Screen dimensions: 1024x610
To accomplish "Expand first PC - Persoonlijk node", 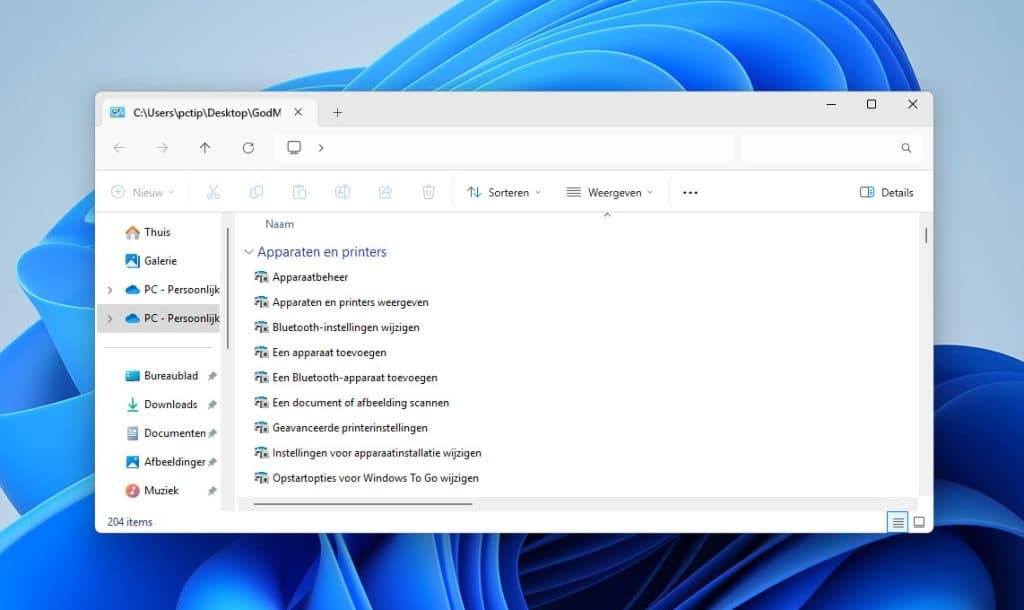I will click(x=110, y=290).
